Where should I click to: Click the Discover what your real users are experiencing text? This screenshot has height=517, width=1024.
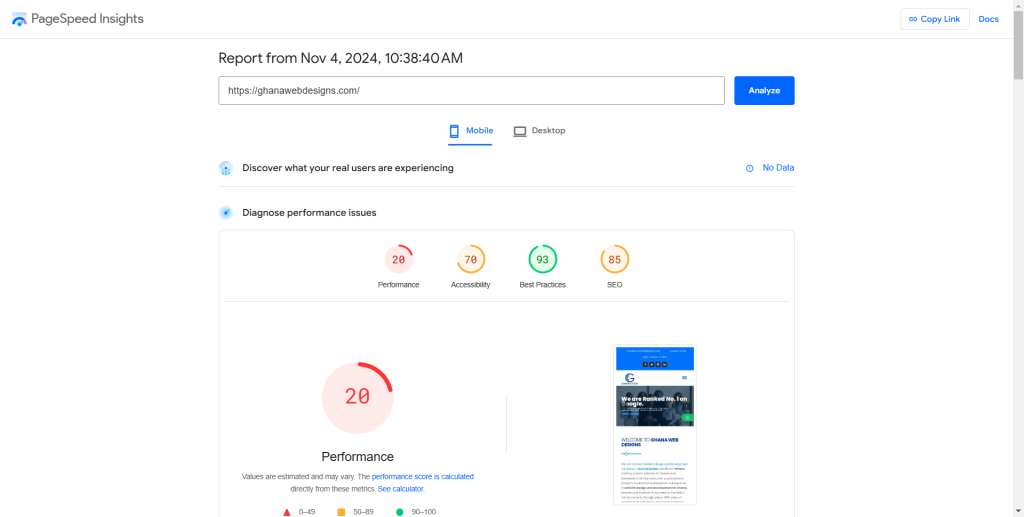coord(347,168)
